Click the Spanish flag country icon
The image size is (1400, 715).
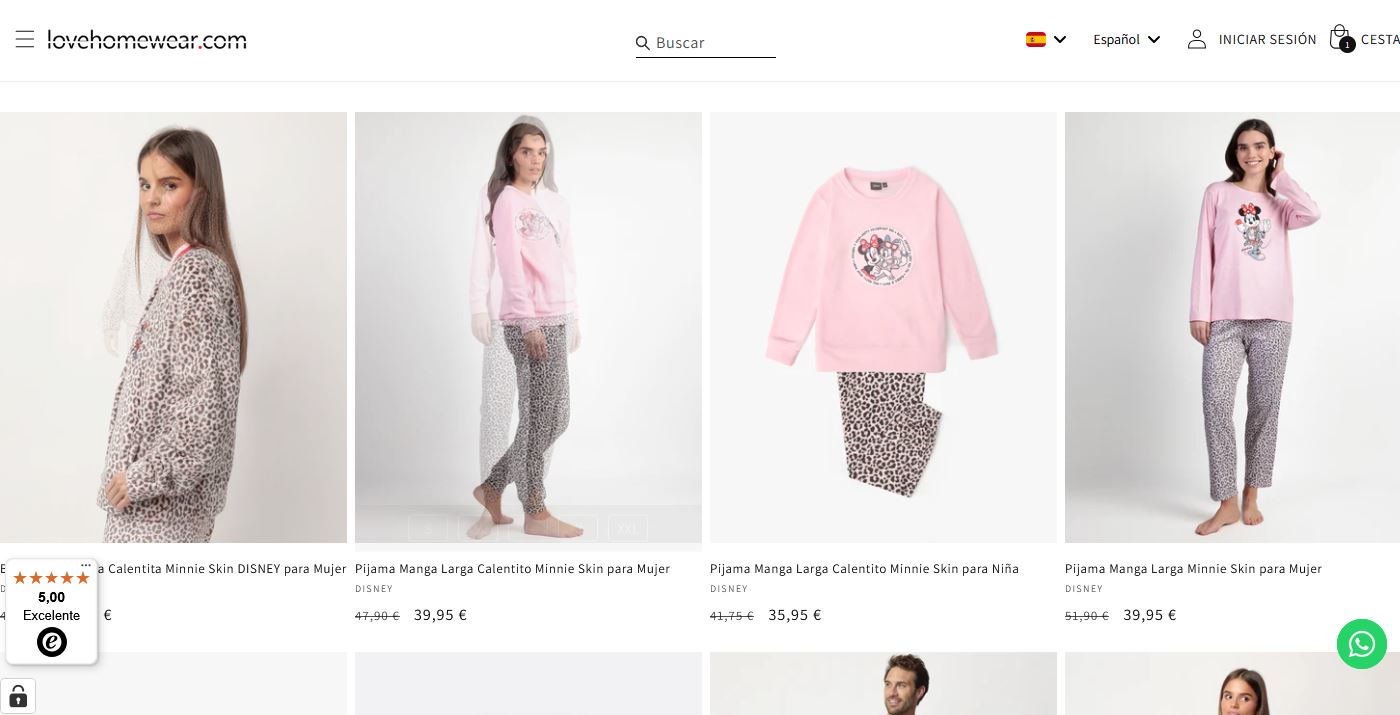[x=1036, y=39]
